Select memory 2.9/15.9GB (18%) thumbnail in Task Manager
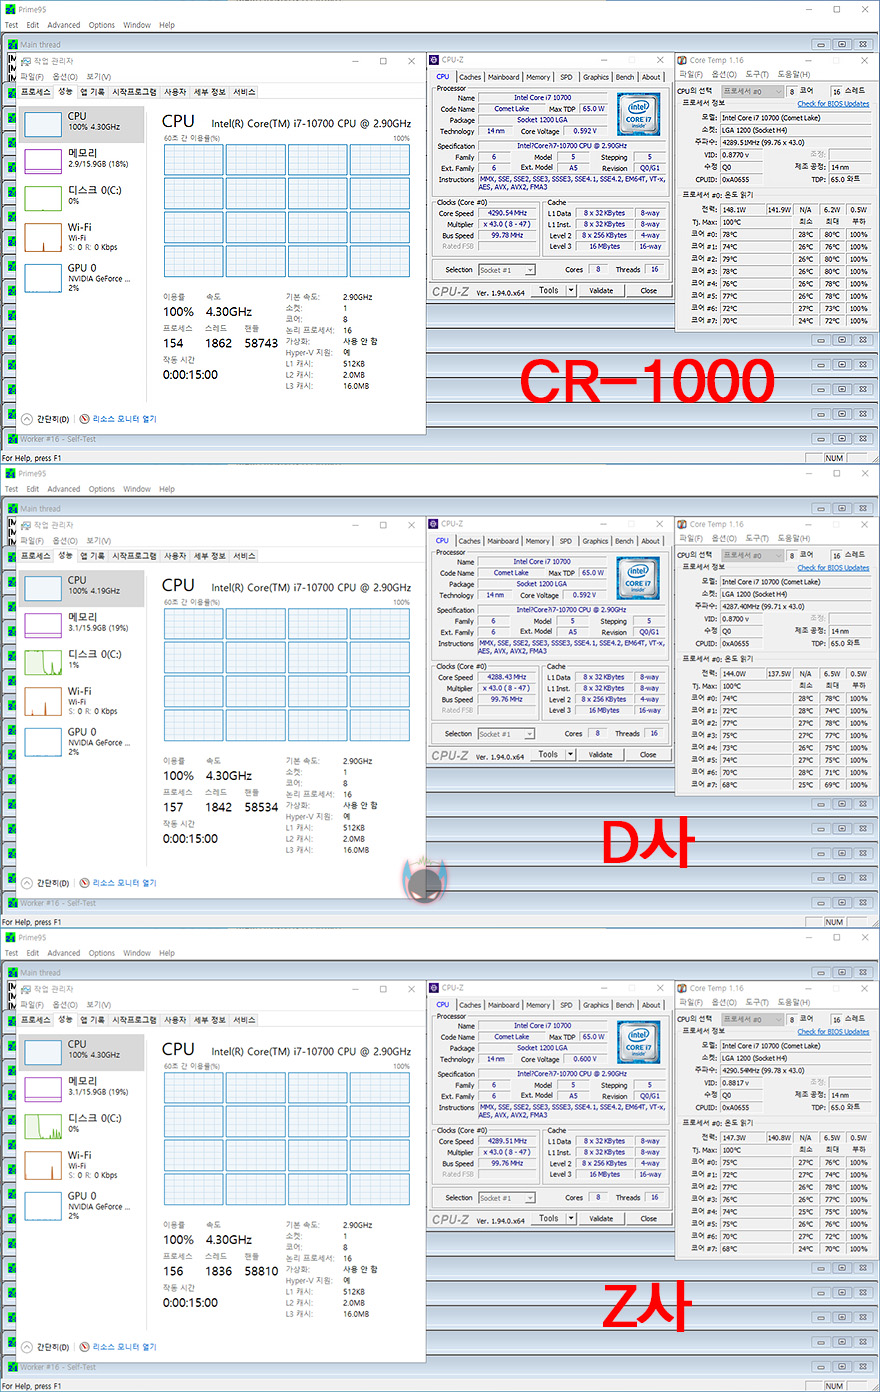 [43, 160]
